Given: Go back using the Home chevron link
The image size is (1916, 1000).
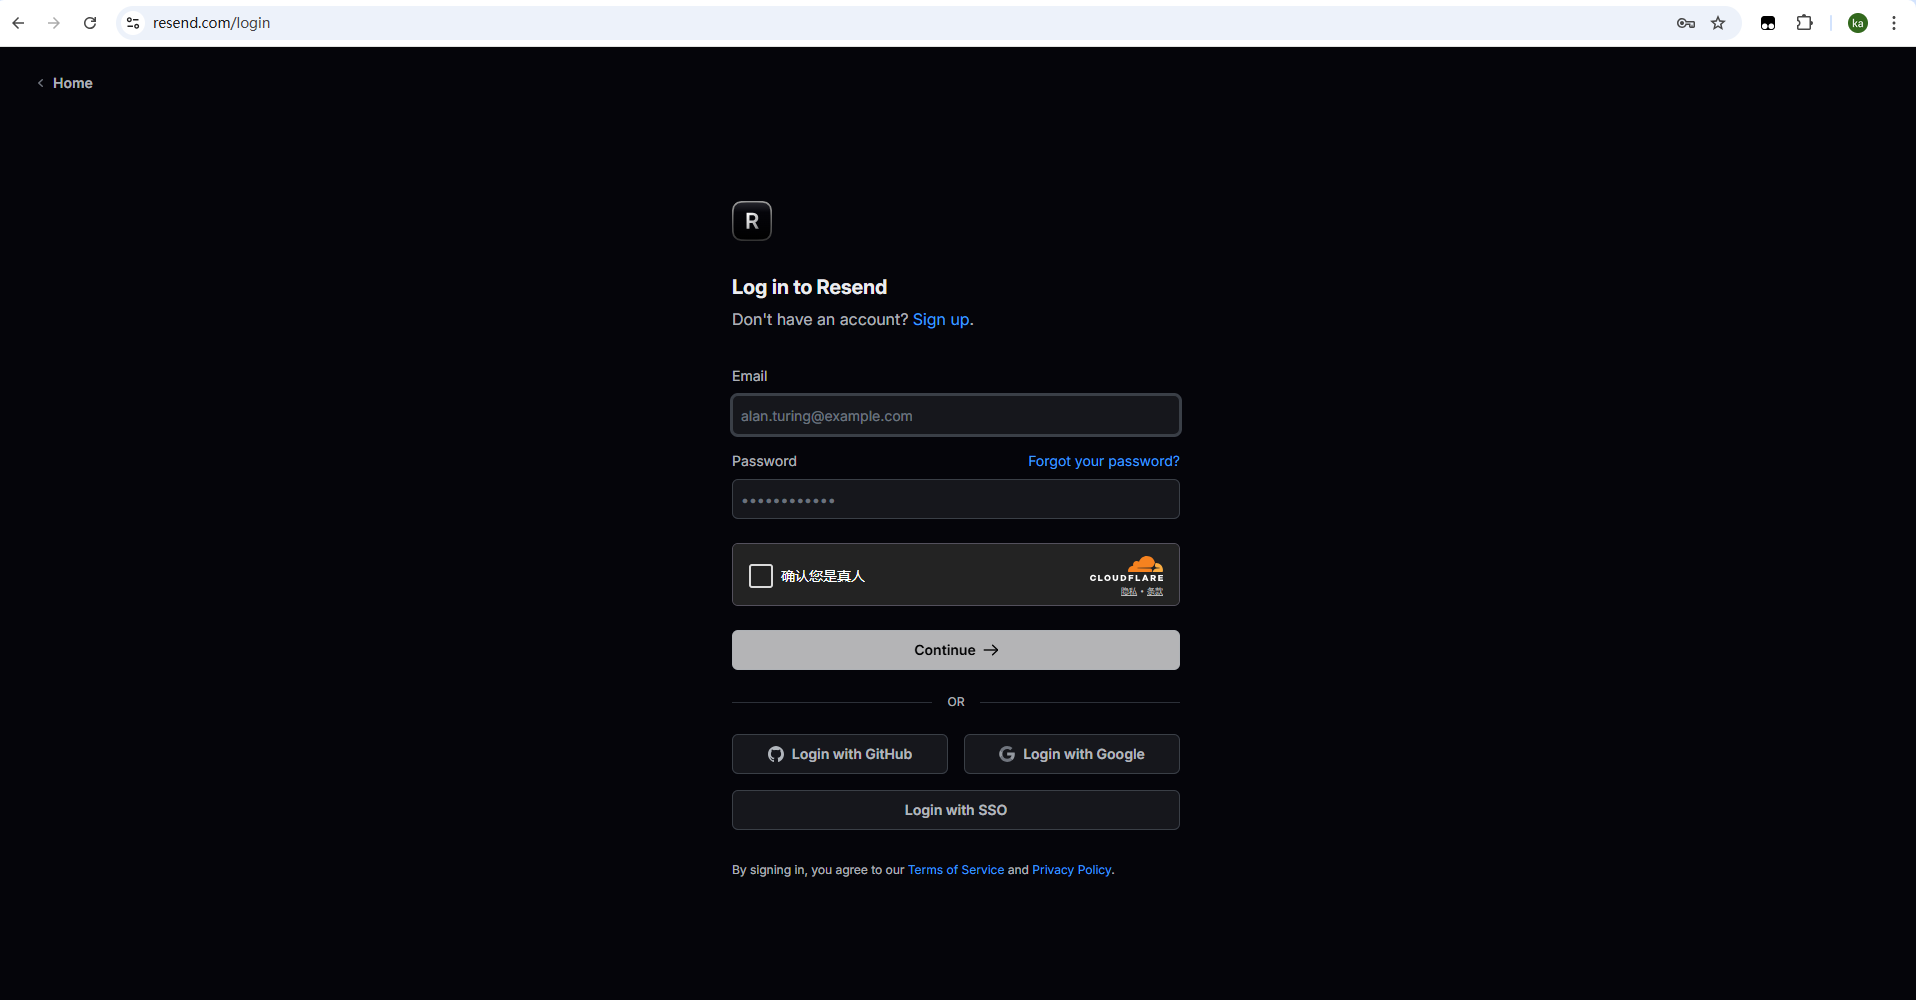Looking at the screenshot, I should click(x=65, y=83).
